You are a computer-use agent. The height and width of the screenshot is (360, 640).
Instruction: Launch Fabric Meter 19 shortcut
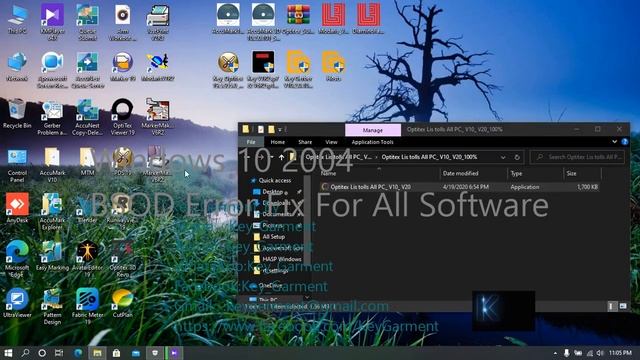pyautogui.click(x=87, y=307)
